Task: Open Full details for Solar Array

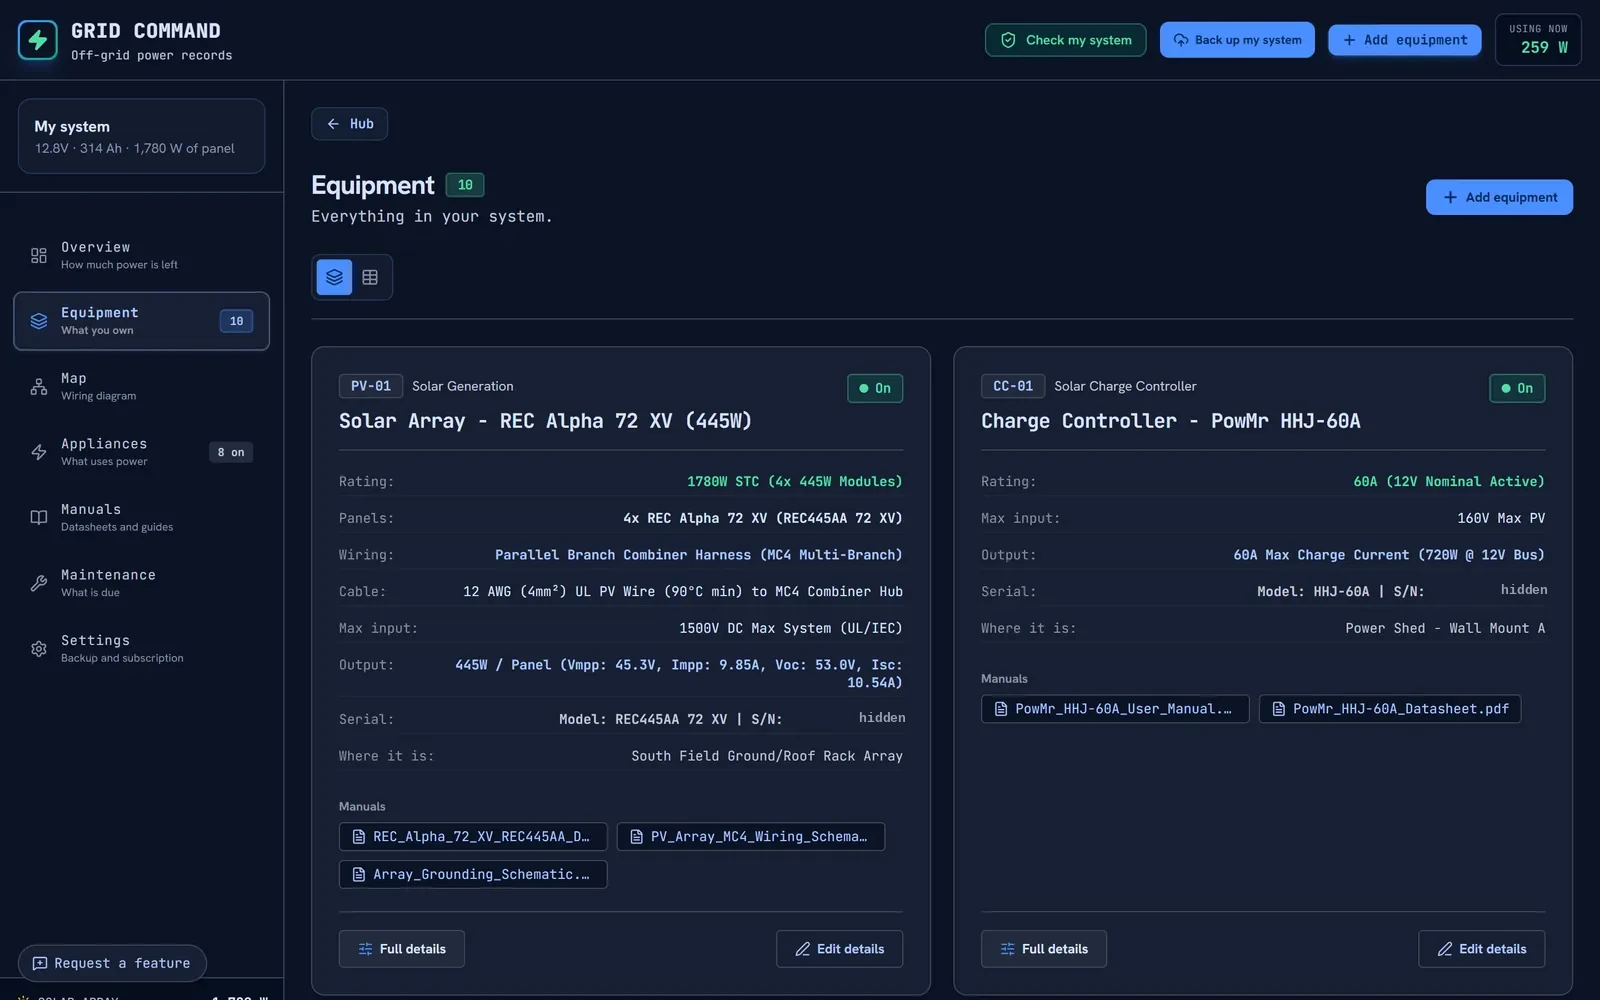Action: pyautogui.click(x=402, y=949)
